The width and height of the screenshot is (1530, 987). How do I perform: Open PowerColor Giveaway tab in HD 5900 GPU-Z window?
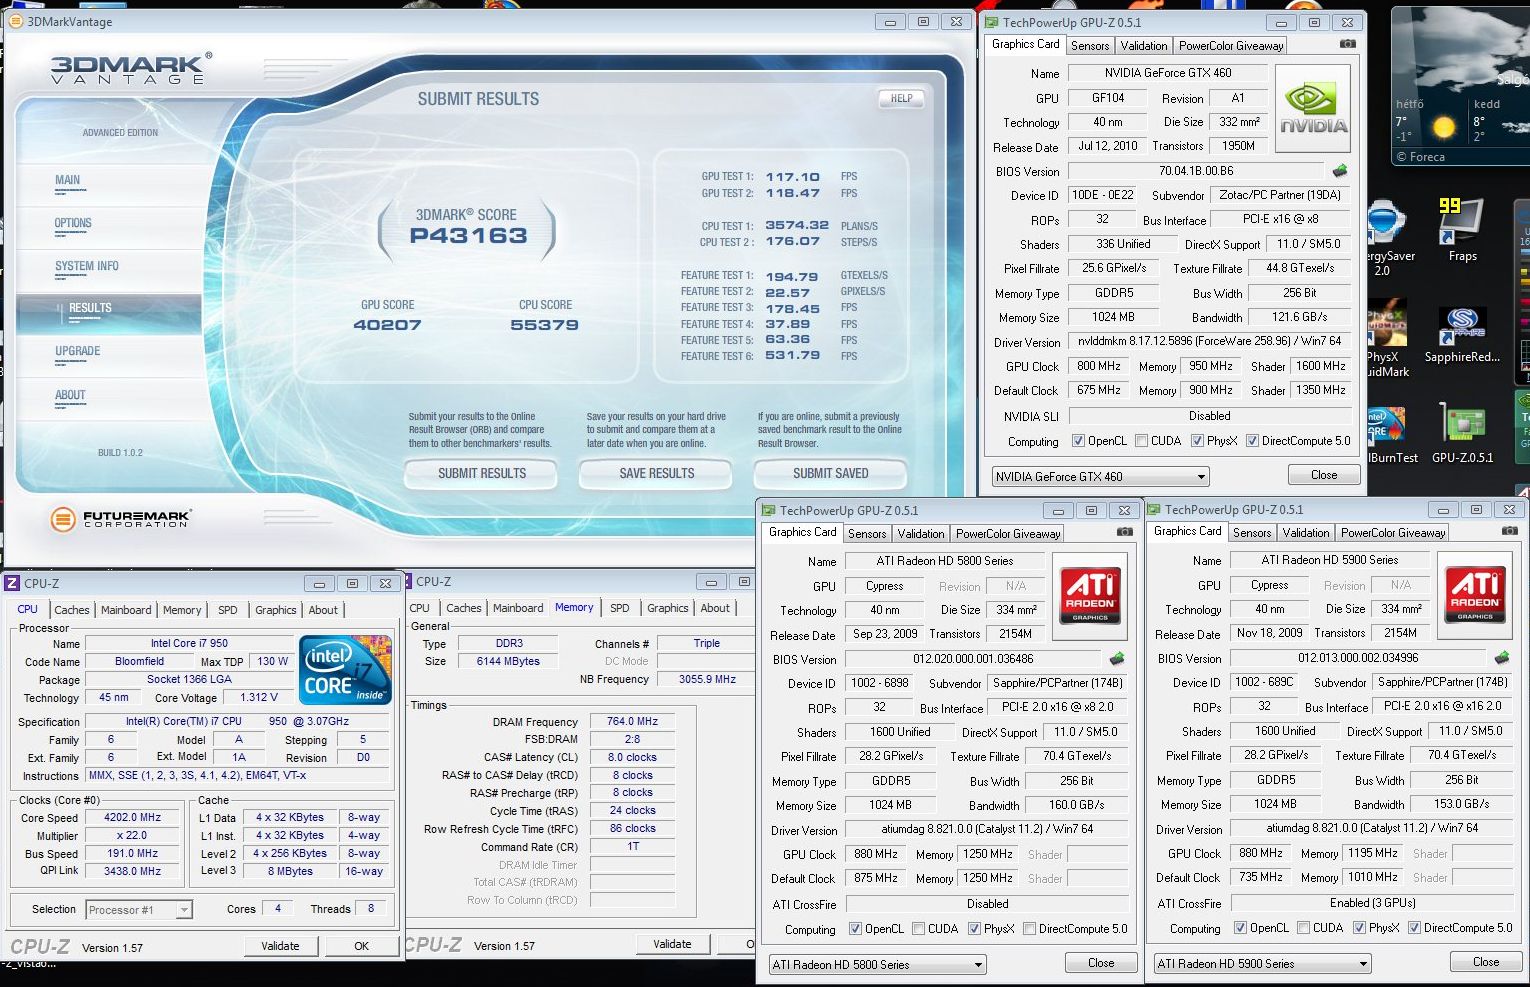(1393, 533)
